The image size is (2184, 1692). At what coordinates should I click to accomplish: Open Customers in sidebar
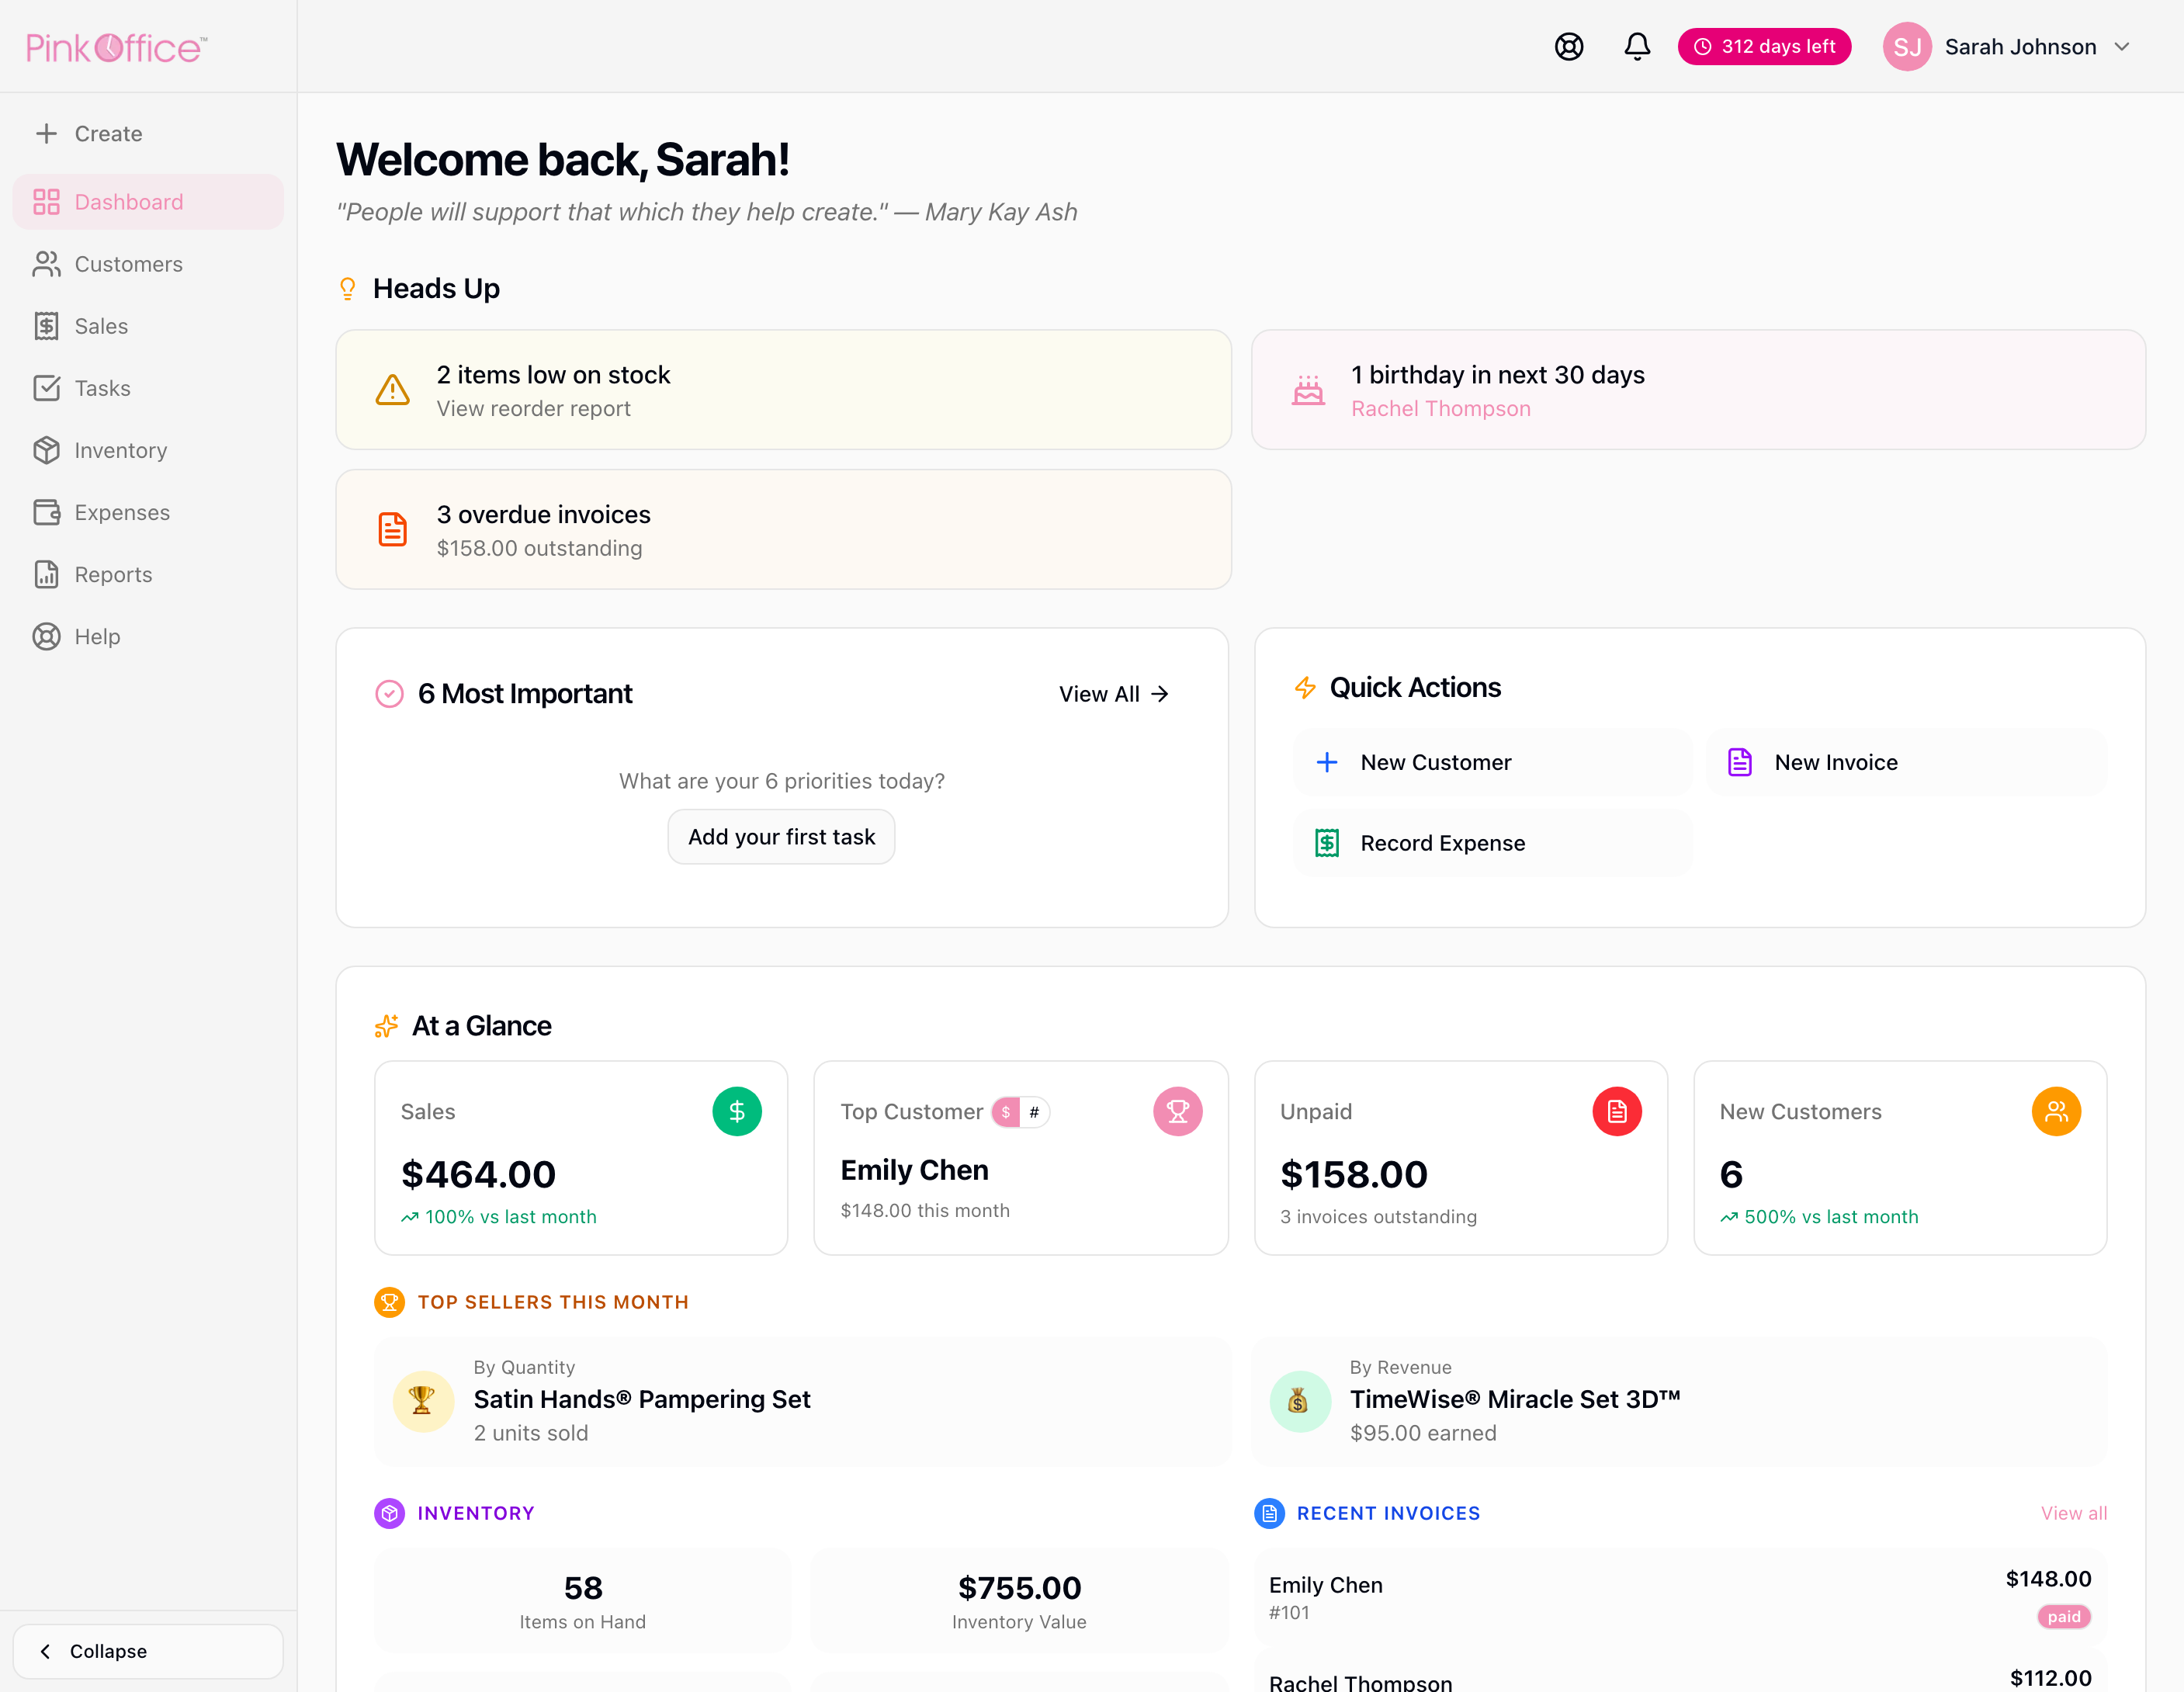pos(148,264)
